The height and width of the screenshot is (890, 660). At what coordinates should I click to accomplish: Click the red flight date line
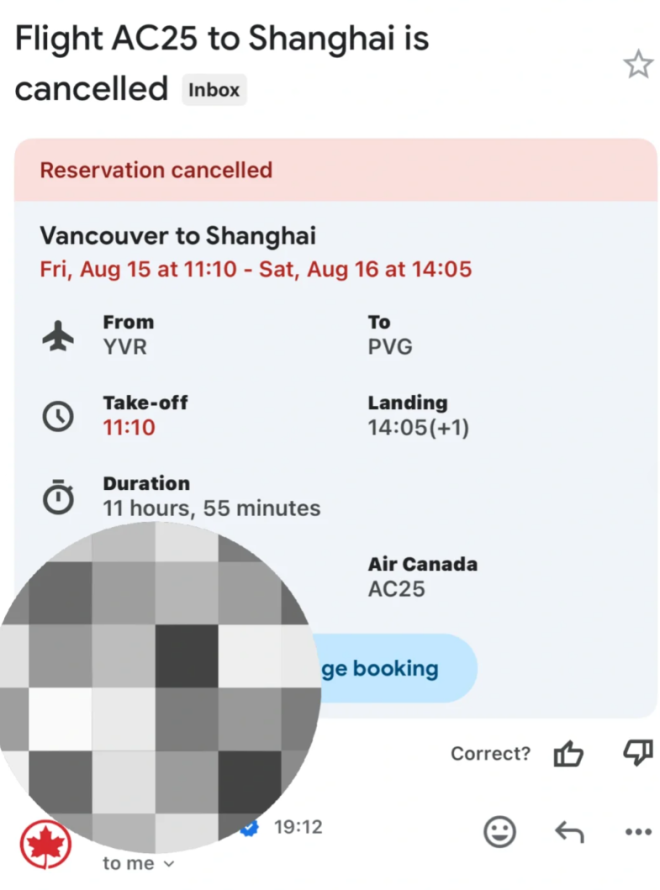tap(255, 269)
